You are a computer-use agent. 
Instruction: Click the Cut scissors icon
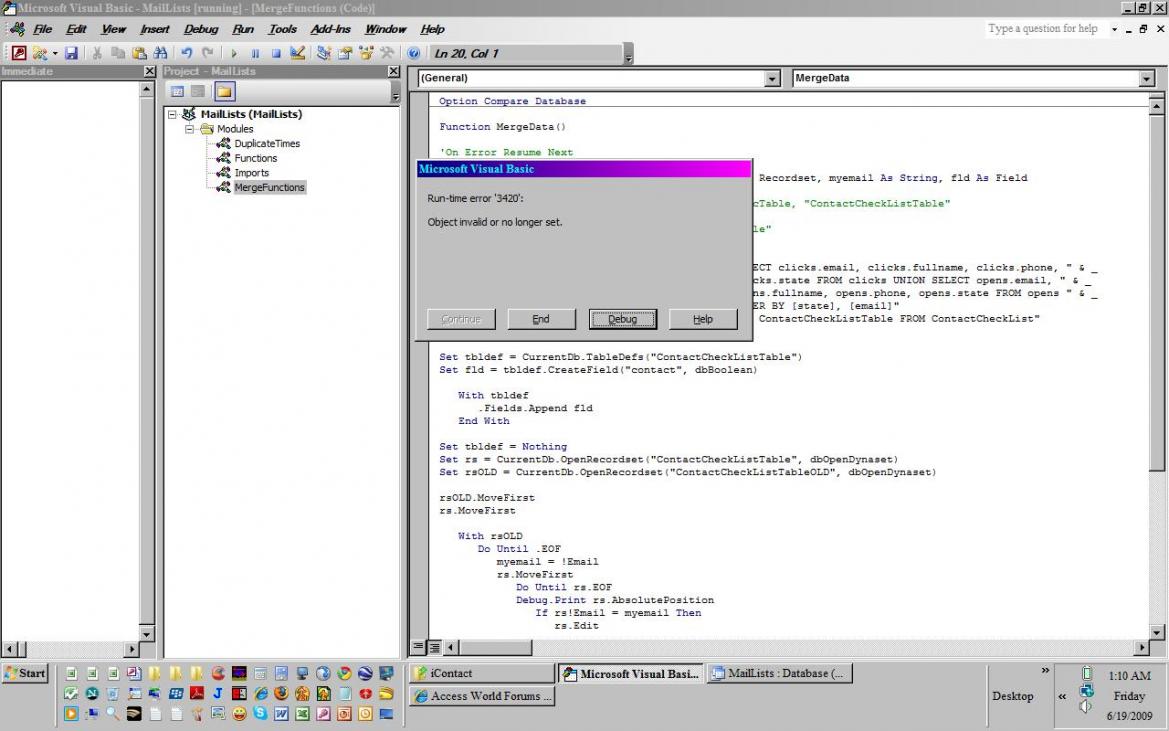96,53
